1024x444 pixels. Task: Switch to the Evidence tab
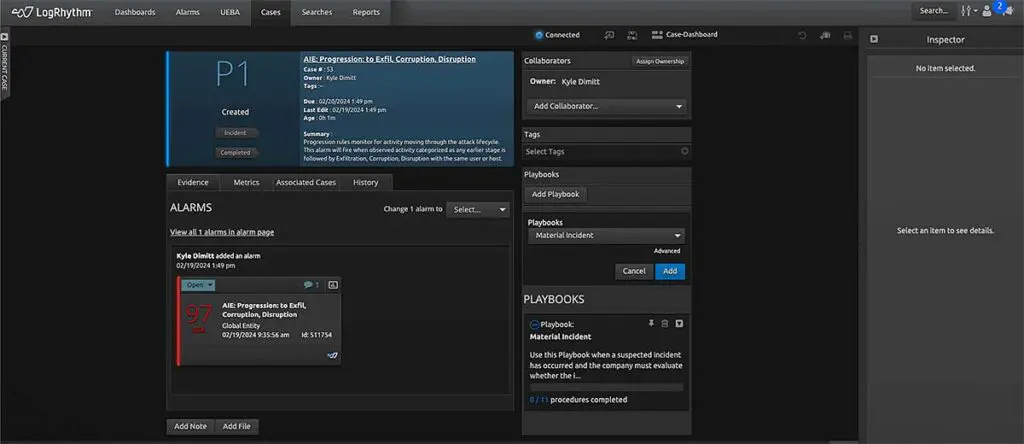tap(193, 183)
